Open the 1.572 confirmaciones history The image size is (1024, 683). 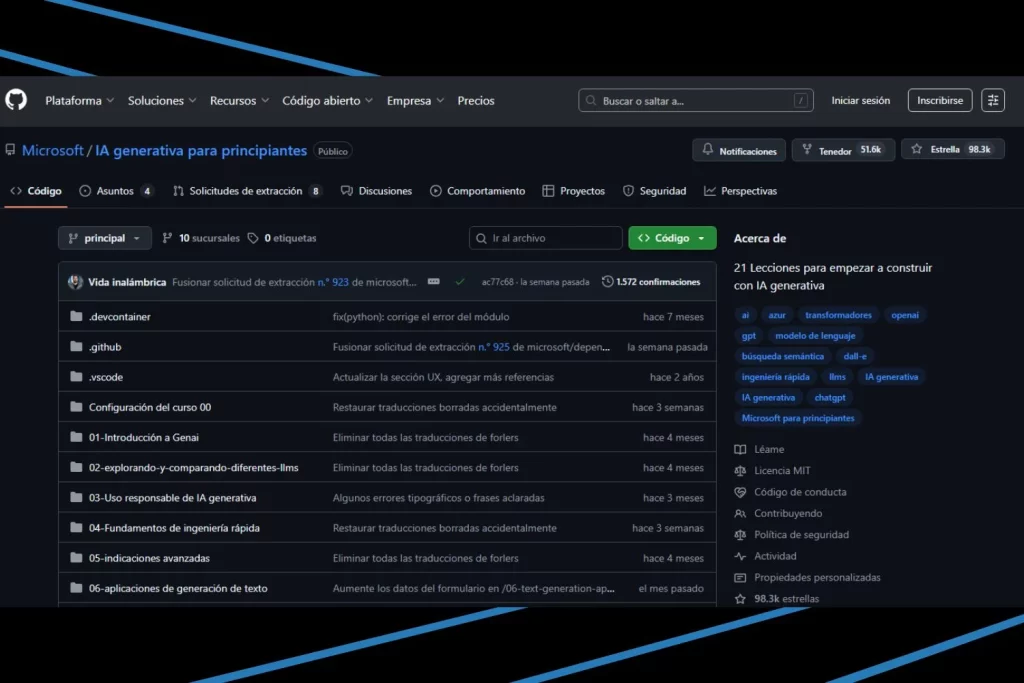tap(651, 282)
